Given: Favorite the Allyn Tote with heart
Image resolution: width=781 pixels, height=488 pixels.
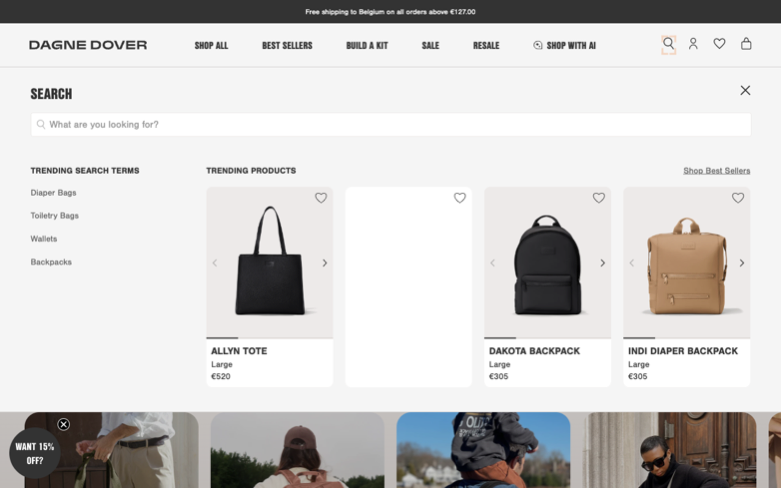Looking at the screenshot, I should click(x=321, y=198).
